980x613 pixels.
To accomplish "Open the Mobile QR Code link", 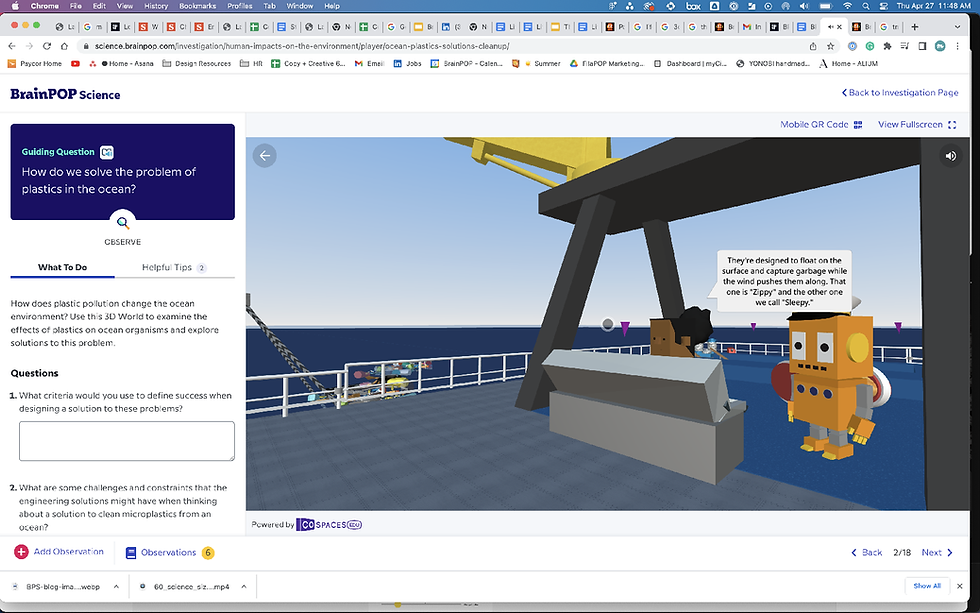I will pyautogui.click(x=821, y=124).
